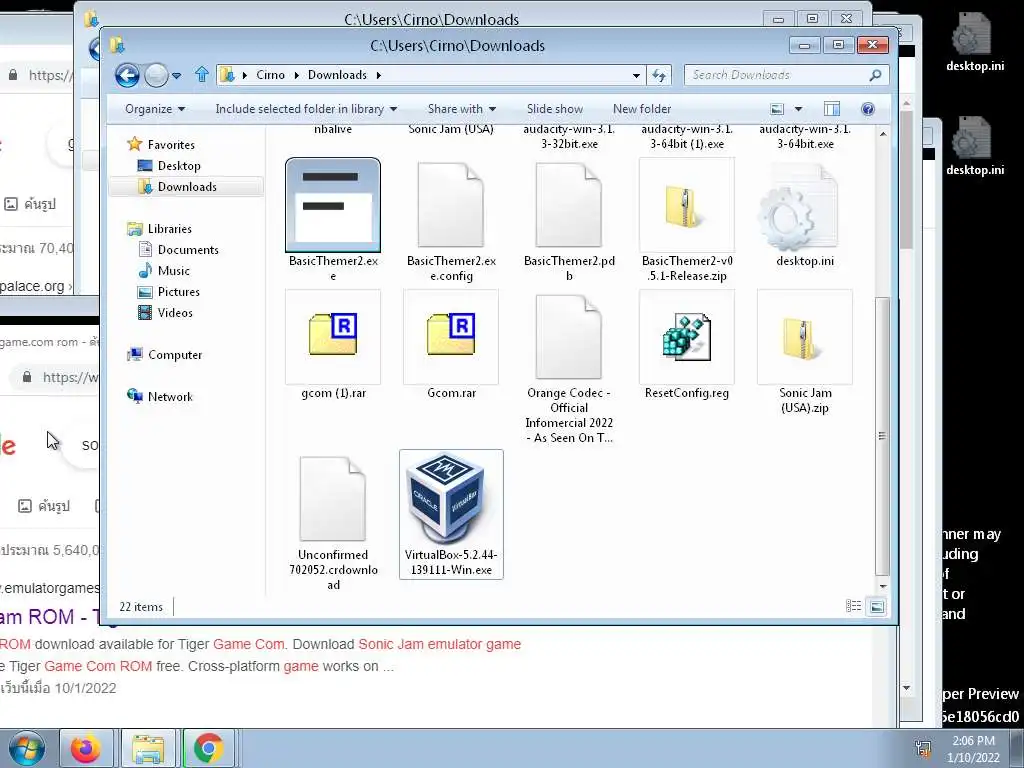Screen dimensions: 1024x768
Task: Click the audacity-win-3.1.3-32bit.exe label
Action: (x=569, y=136)
